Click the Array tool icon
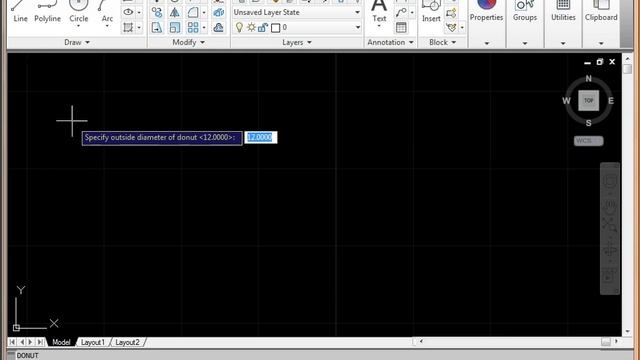This screenshot has width=640, height=360. (193, 27)
